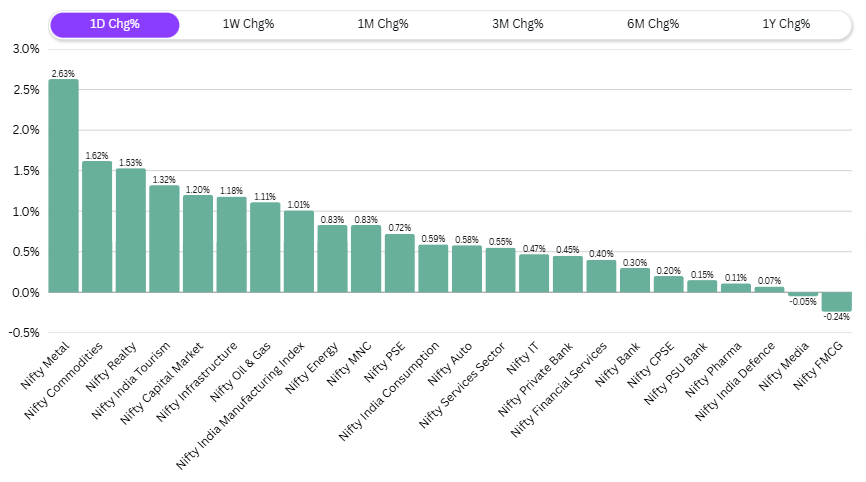Click the Nifty Capital Market bar
Image resolution: width=866 pixels, height=482 pixels.
point(198,244)
